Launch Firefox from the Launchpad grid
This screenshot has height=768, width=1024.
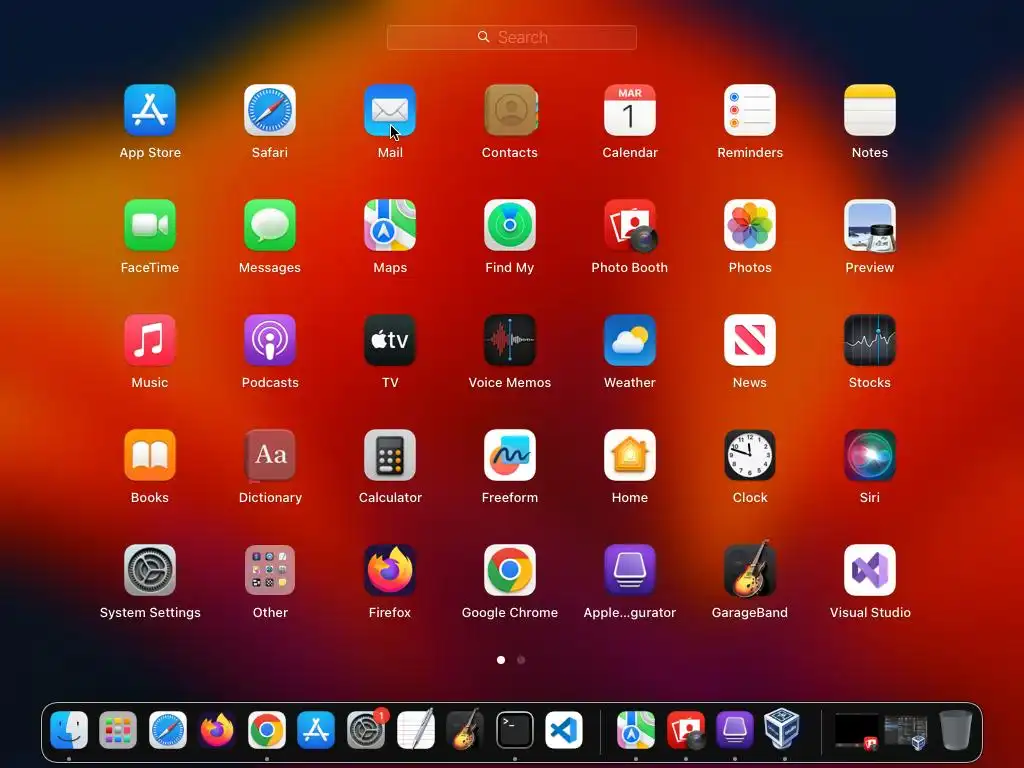click(x=390, y=570)
